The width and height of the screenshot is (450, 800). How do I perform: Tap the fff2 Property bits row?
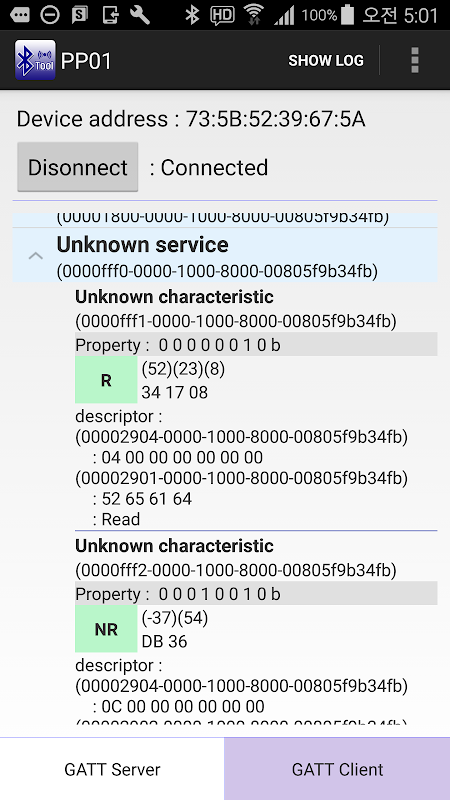click(256, 594)
